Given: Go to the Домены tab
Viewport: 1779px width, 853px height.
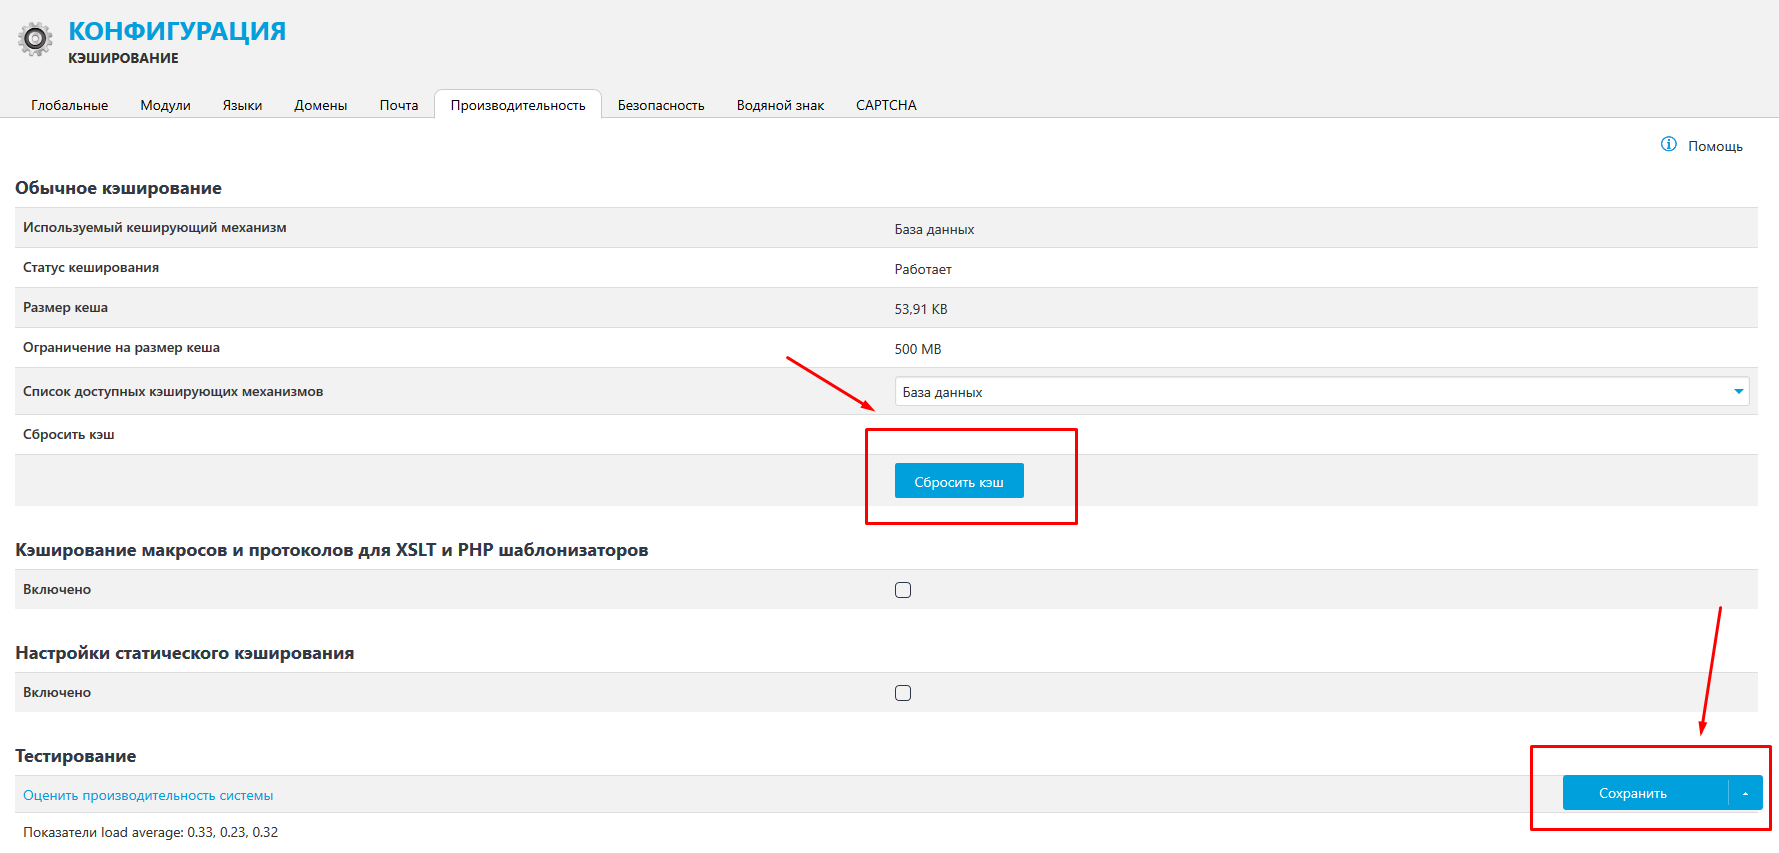Looking at the screenshot, I should [x=321, y=105].
